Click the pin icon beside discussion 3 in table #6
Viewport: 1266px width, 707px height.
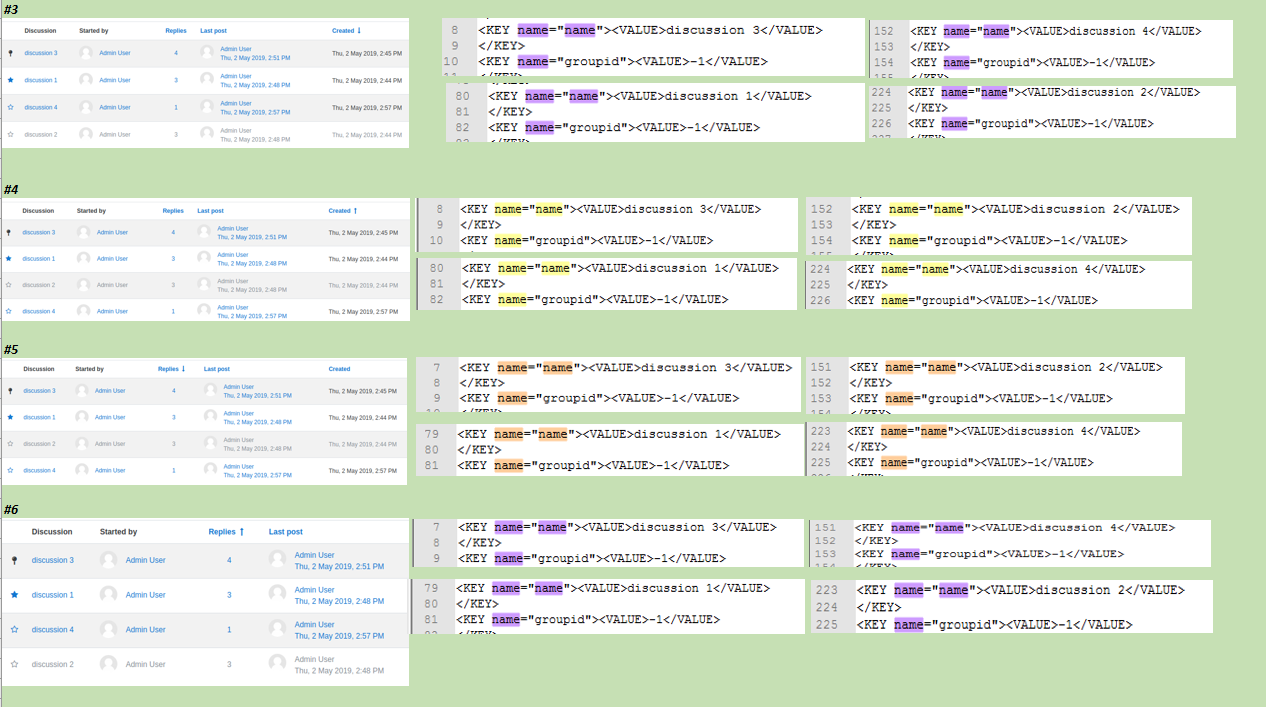(14, 560)
